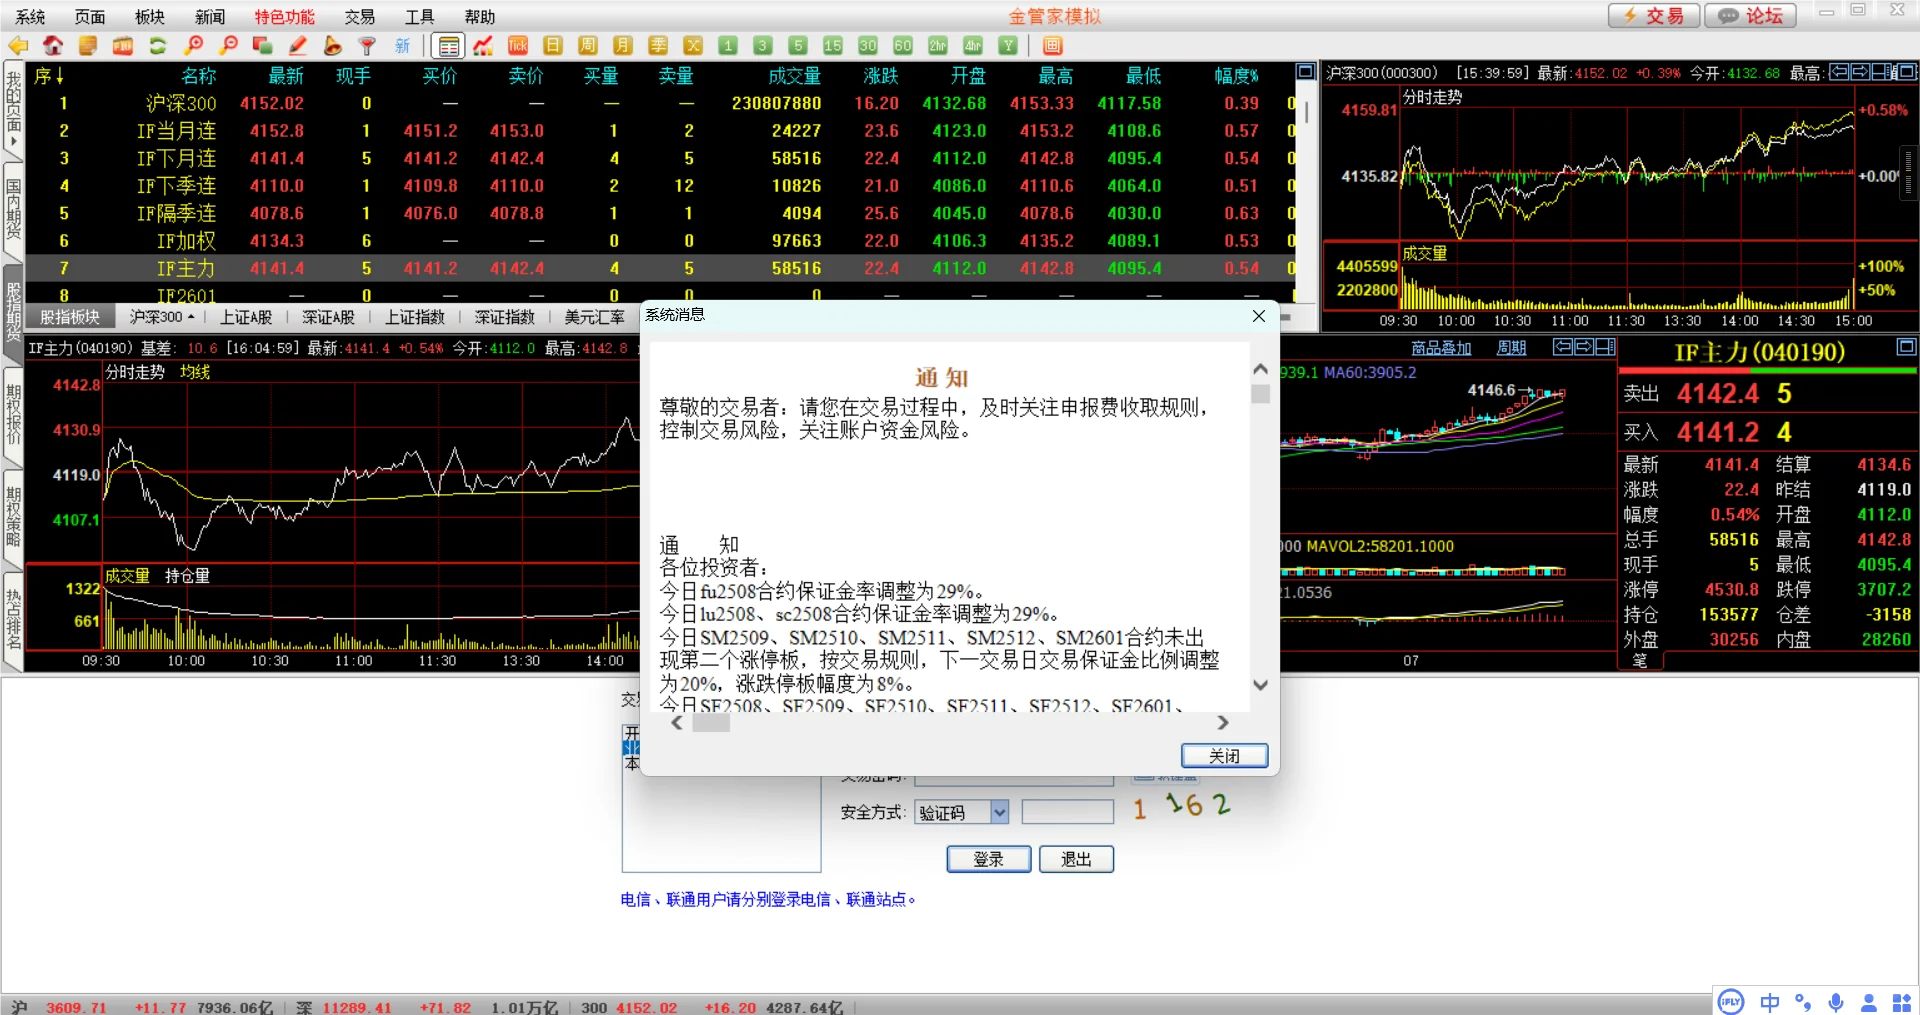Select the quarterly (季) K-line period
This screenshot has width=1920, height=1015.
(658, 46)
